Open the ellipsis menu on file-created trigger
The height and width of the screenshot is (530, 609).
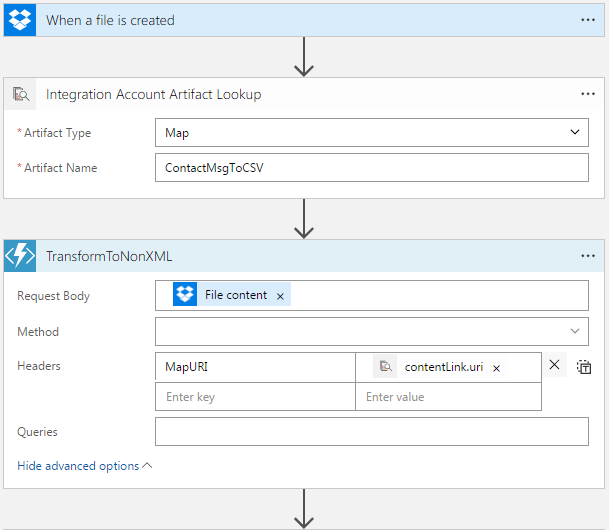point(588,20)
